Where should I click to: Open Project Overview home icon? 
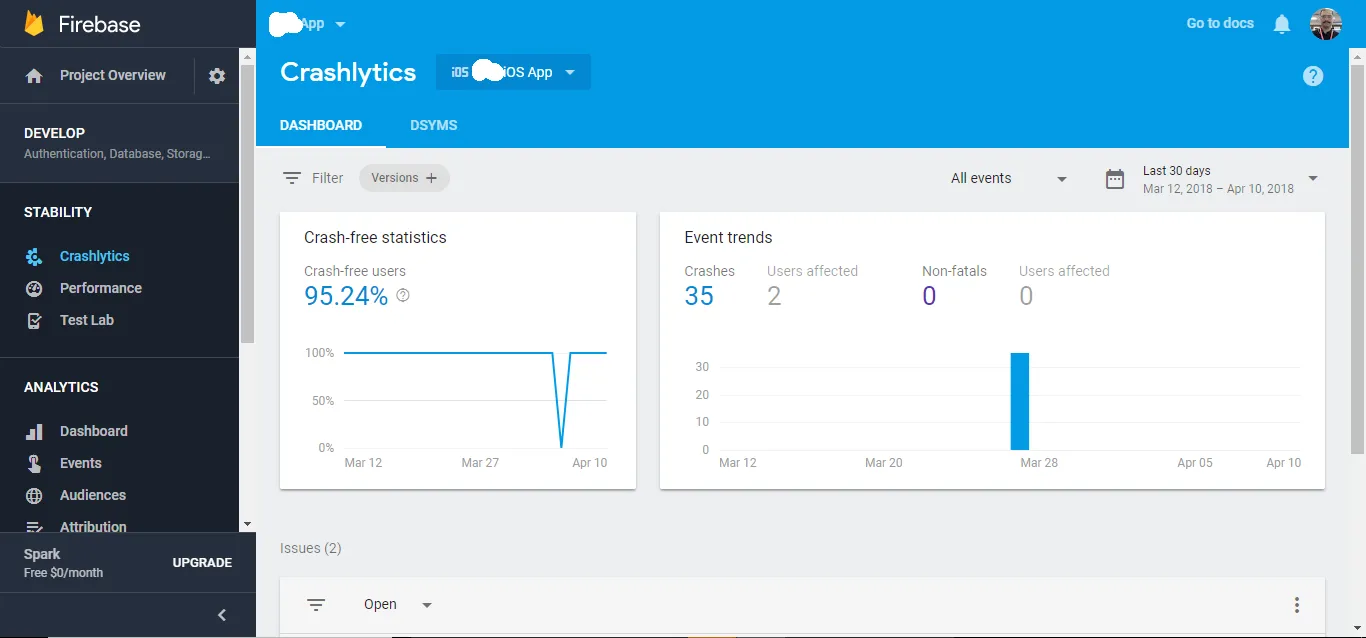pyautogui.click(x=34, y=76)
